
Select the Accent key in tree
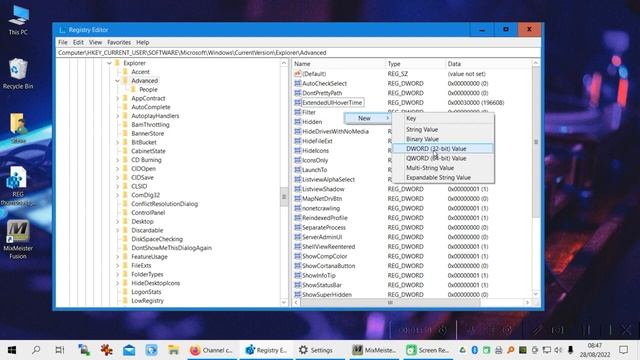[140, 72]
